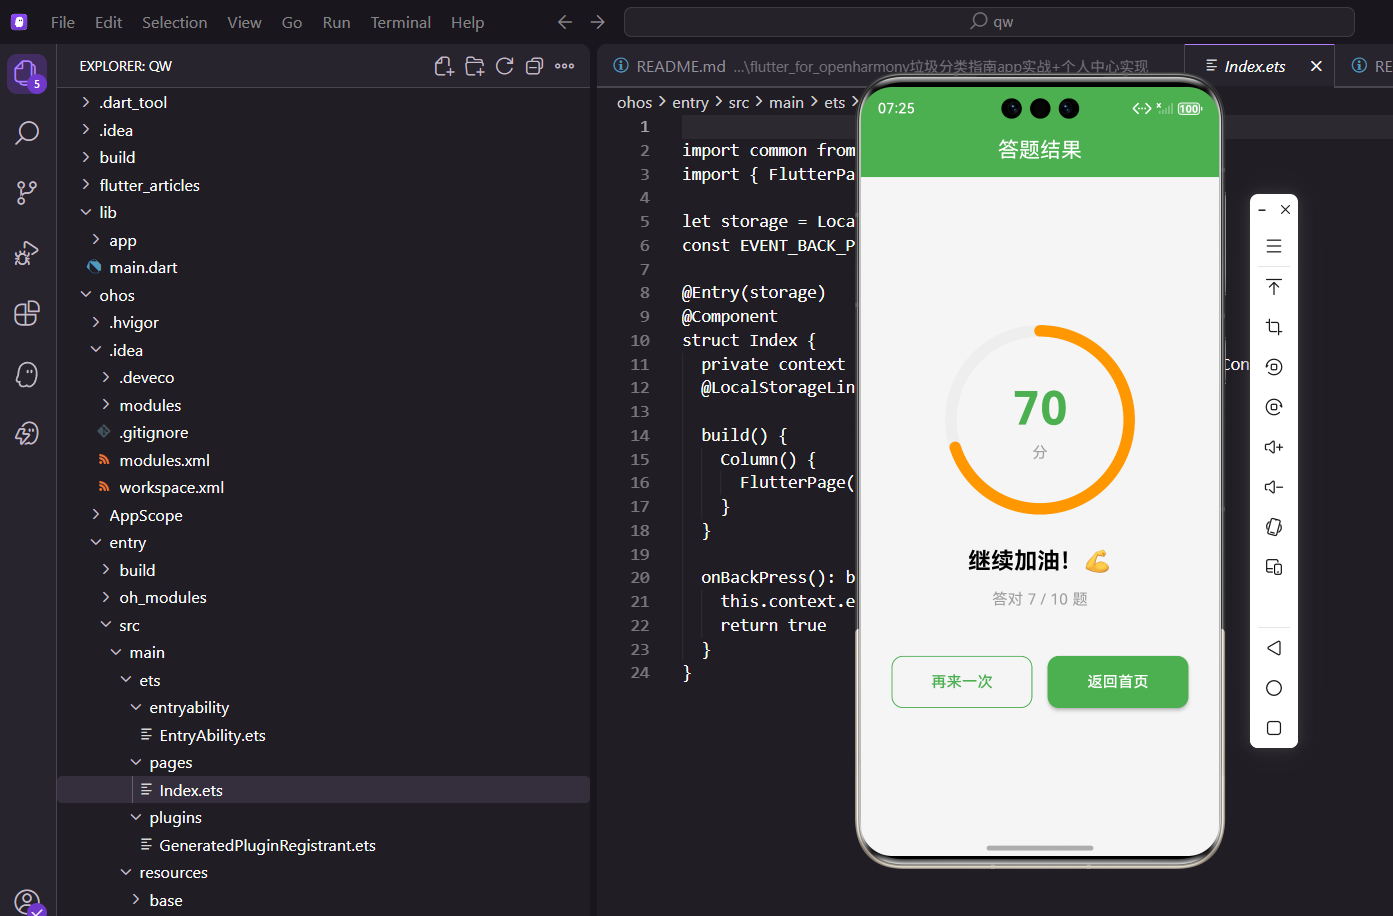The width and height of the screenshot is (1393, 916).
Task: Click line 14 'build() {' in editor
Action: (744, 435)
